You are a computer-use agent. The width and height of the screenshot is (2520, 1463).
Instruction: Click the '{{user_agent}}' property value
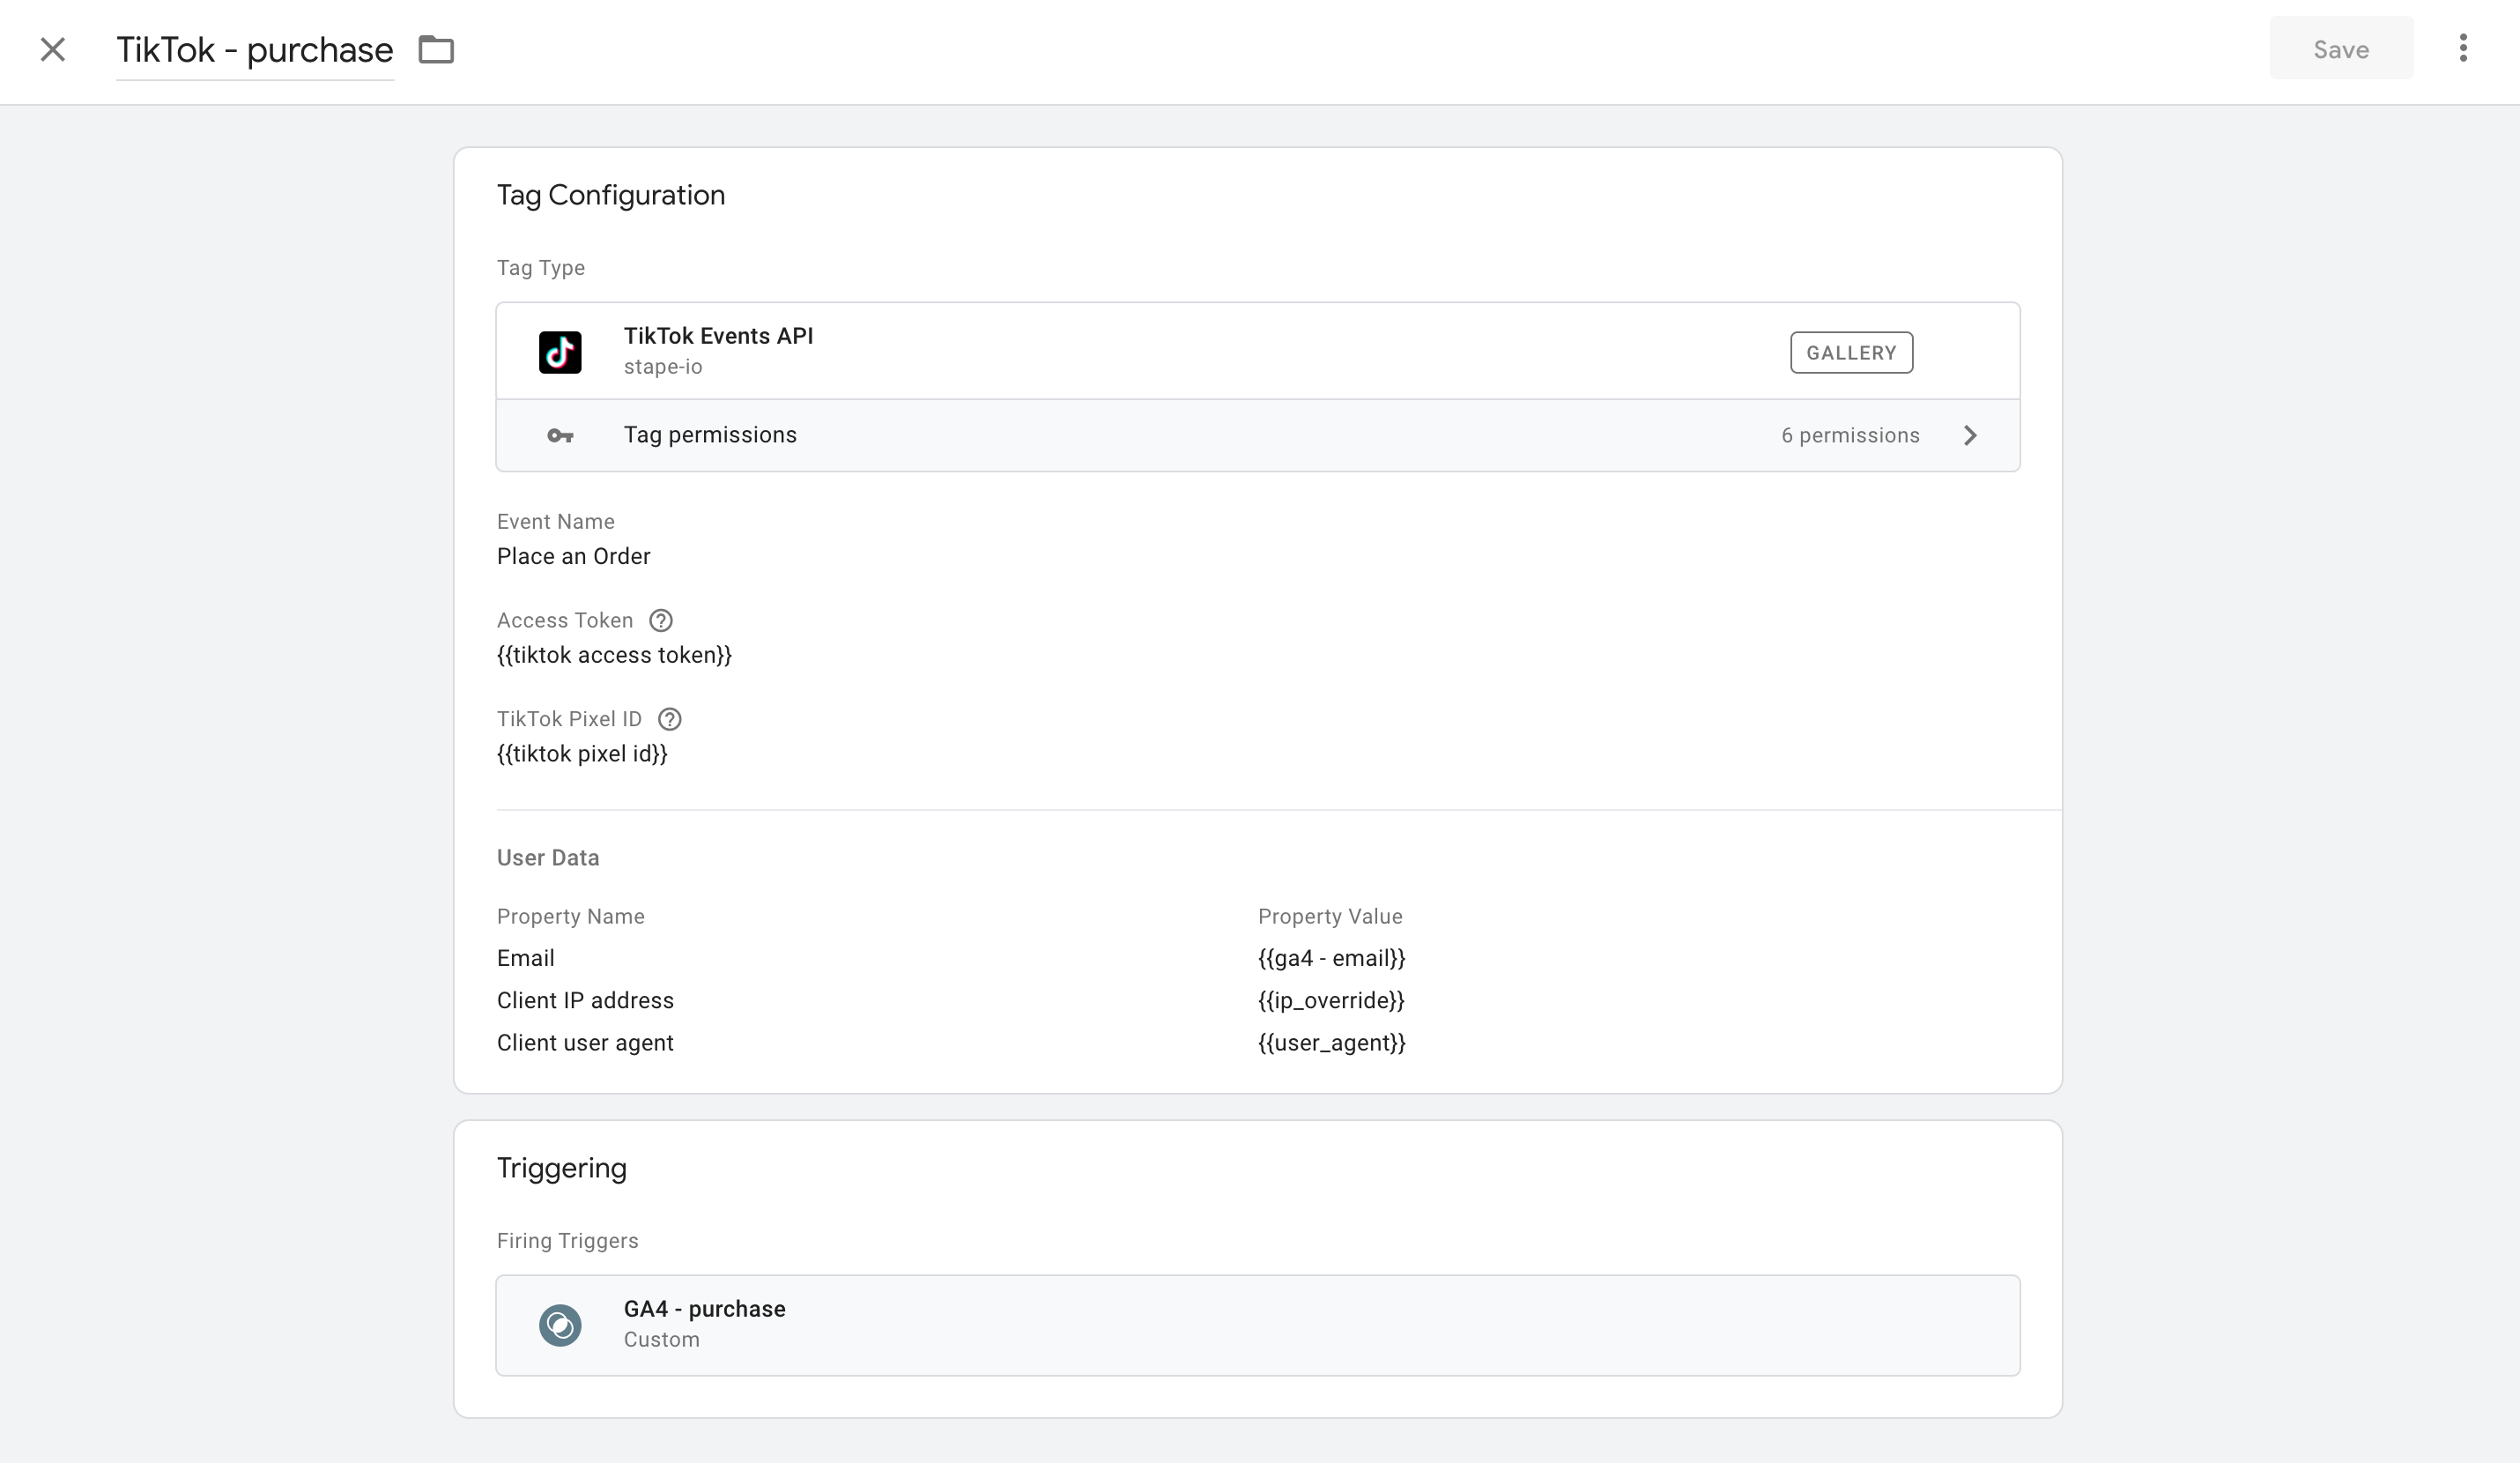(x=1332, y=1043)
